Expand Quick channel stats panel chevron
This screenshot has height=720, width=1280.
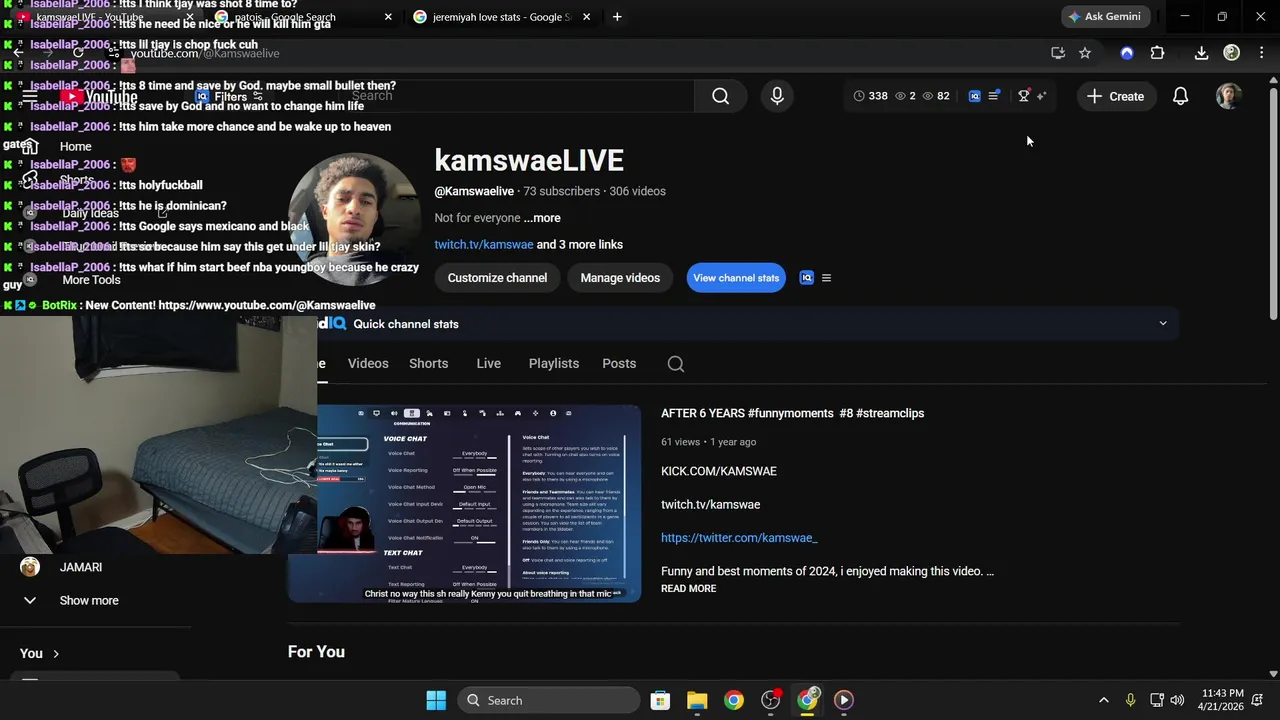coord(1162,324)
